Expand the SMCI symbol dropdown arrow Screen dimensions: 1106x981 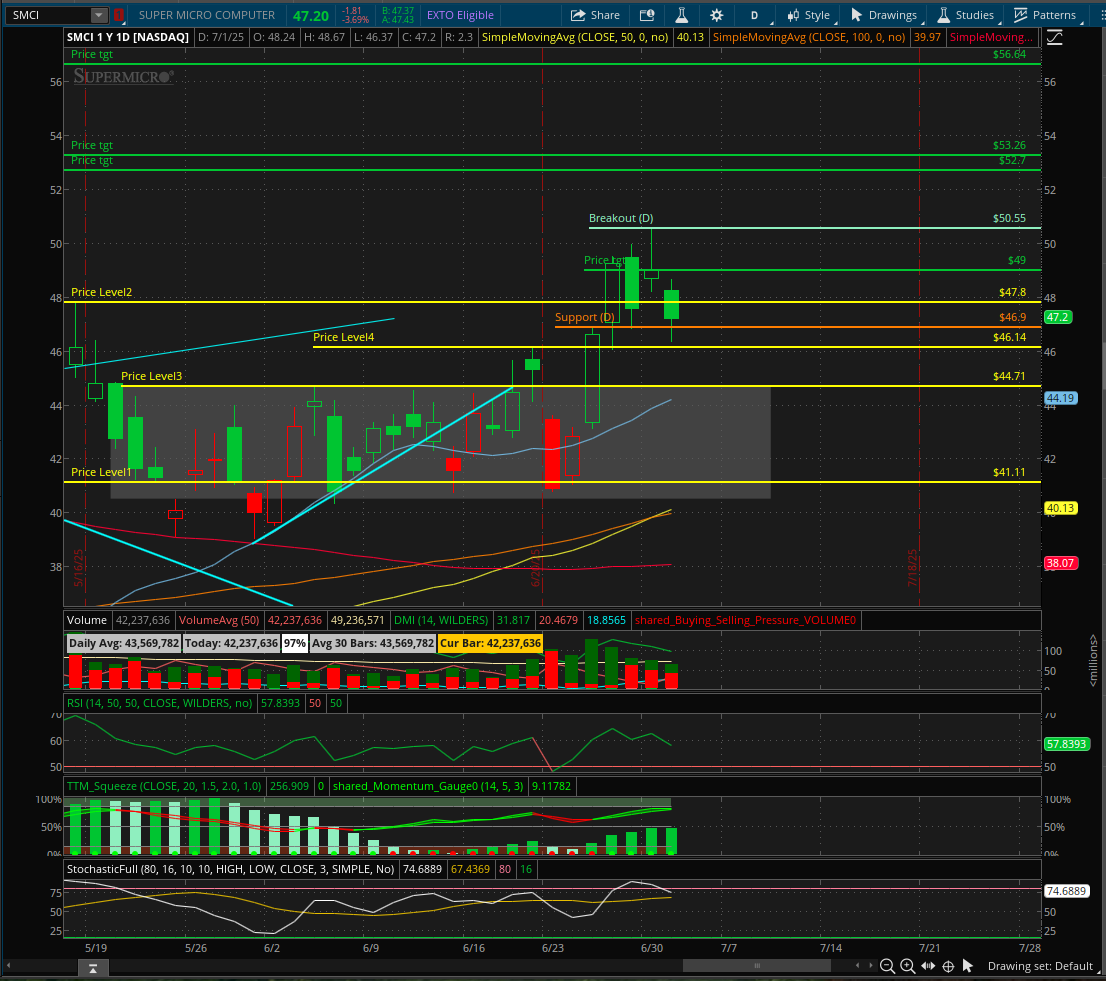click(99, 15)
